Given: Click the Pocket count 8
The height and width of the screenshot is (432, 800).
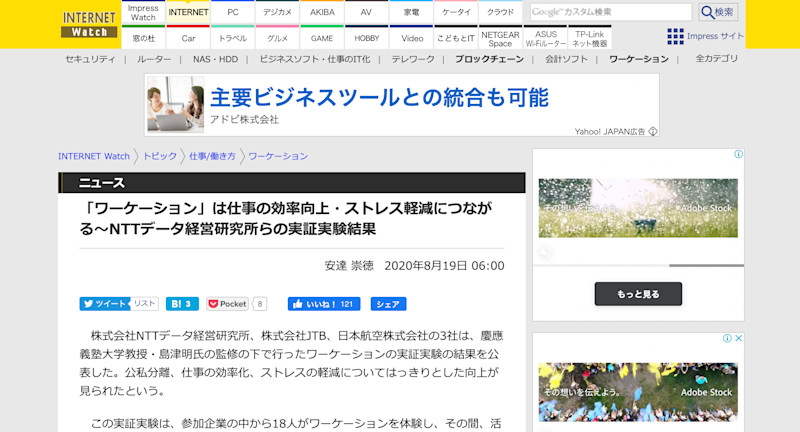Looking at the screenshot, I should [260, 304].
